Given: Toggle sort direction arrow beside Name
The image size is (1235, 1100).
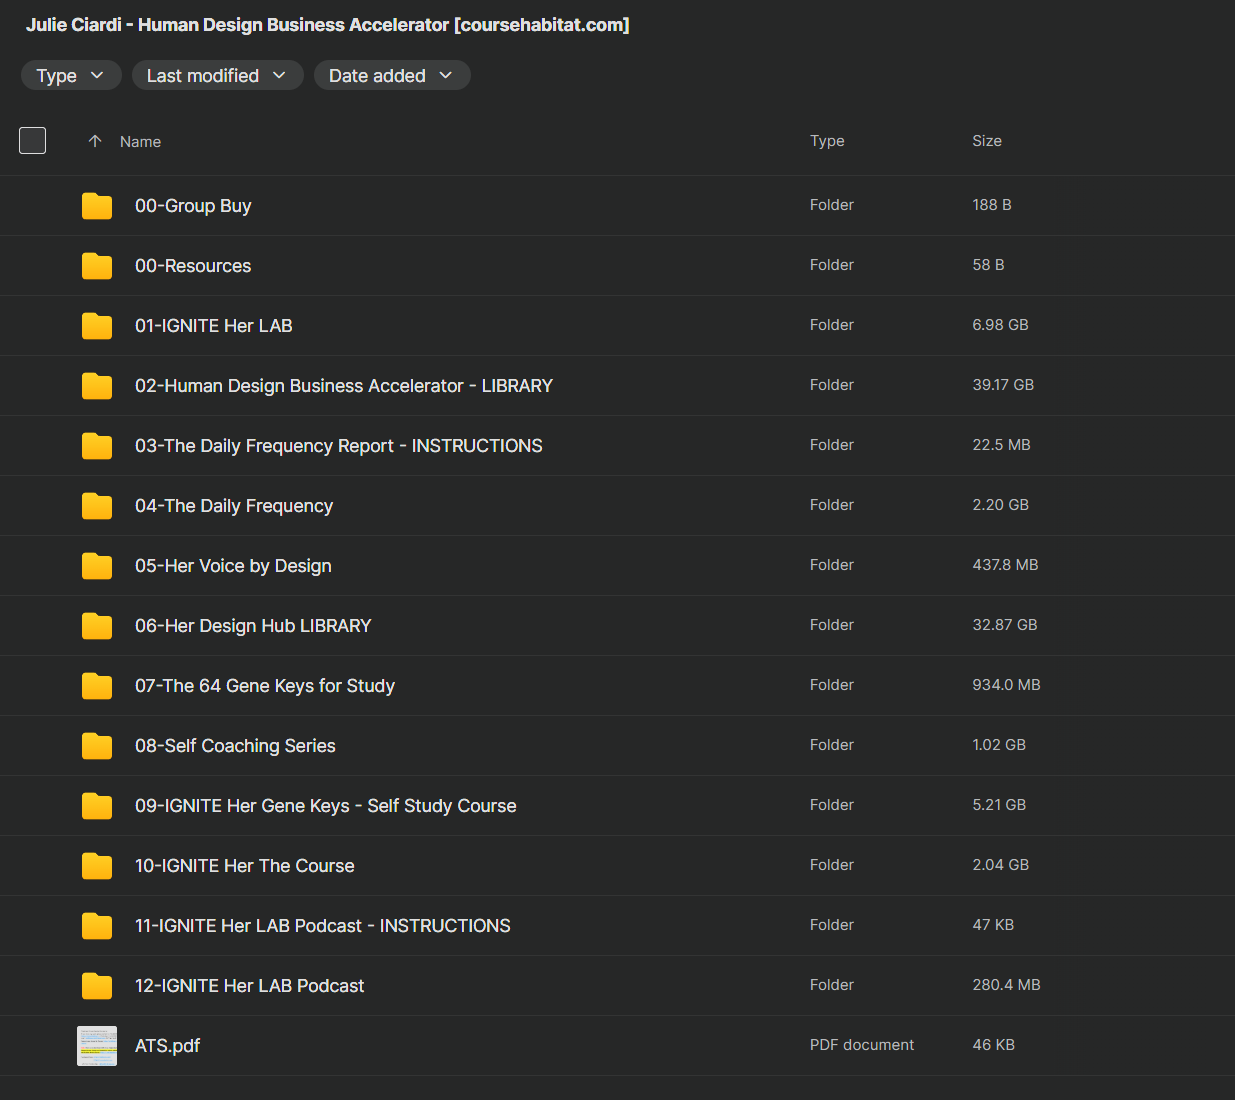Looking at the screenshot, I should pyautogui.click(x=95, y=141).
